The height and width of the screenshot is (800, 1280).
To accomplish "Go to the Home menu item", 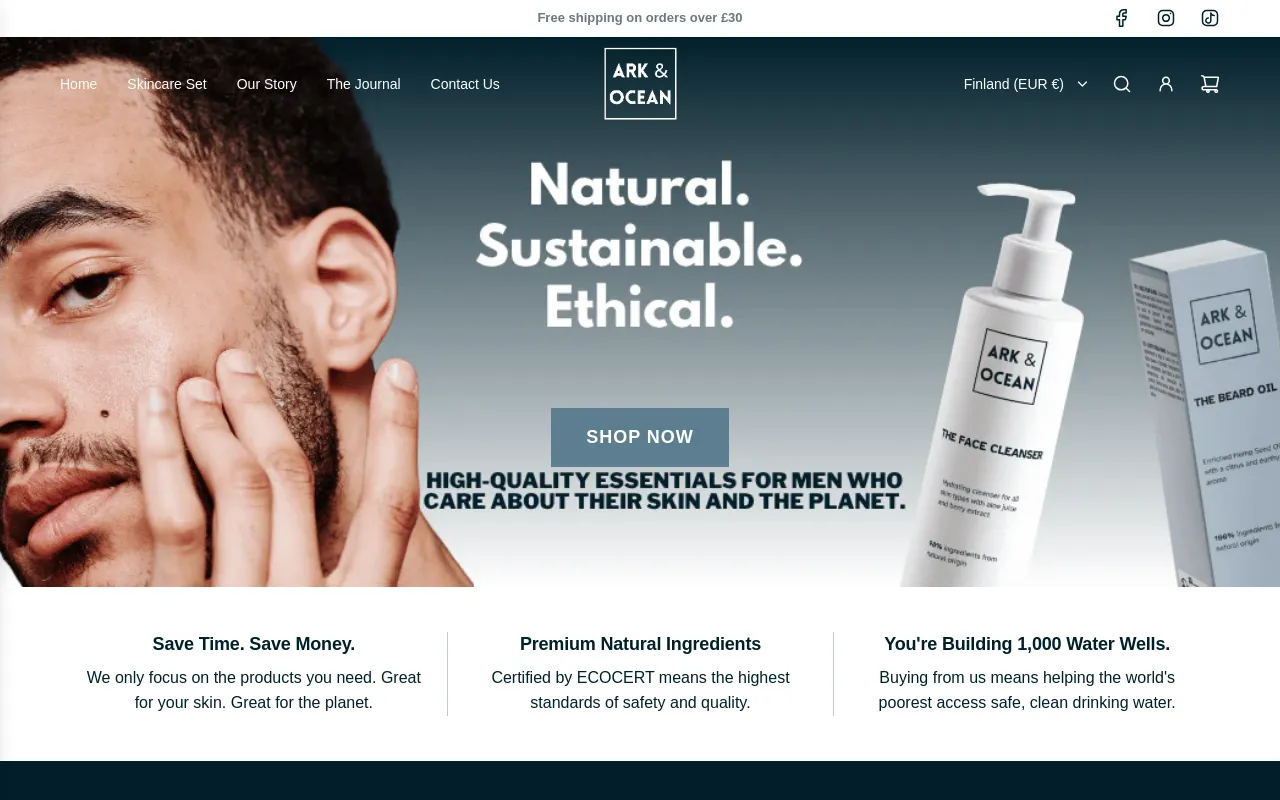I will click(78, 84).
